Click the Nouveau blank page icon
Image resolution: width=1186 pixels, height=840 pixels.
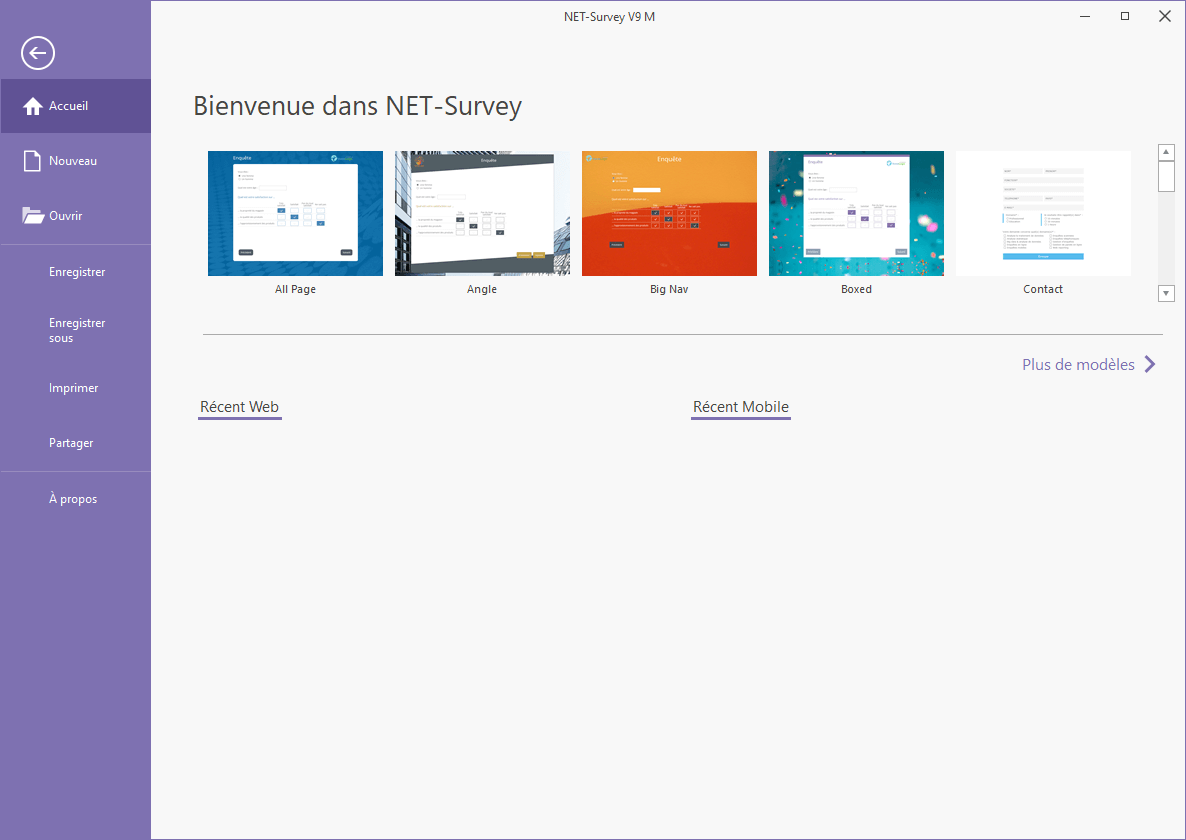[32, 161]
